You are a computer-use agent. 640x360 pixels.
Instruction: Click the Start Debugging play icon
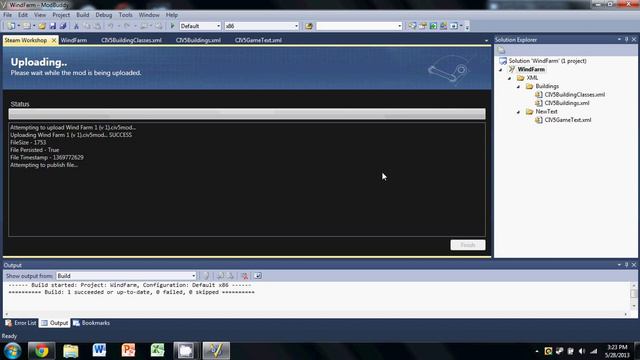pos(172,26)
